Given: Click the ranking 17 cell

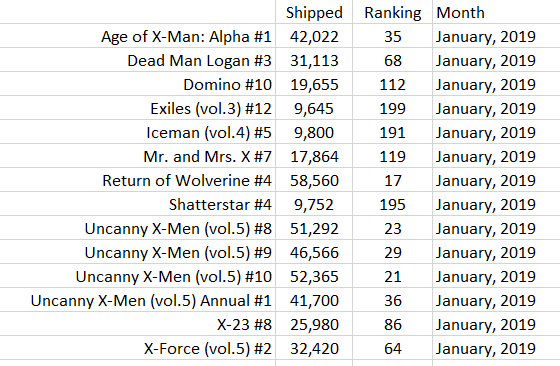Looking at the screenshot, I should pos(392,180).
